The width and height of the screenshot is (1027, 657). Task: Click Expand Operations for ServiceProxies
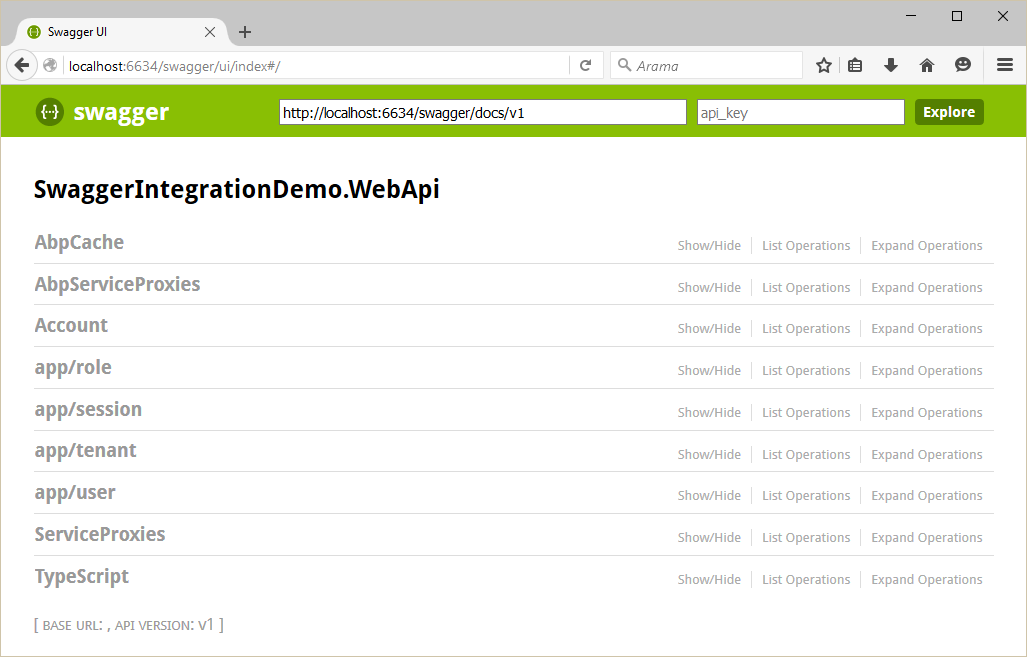927,538
